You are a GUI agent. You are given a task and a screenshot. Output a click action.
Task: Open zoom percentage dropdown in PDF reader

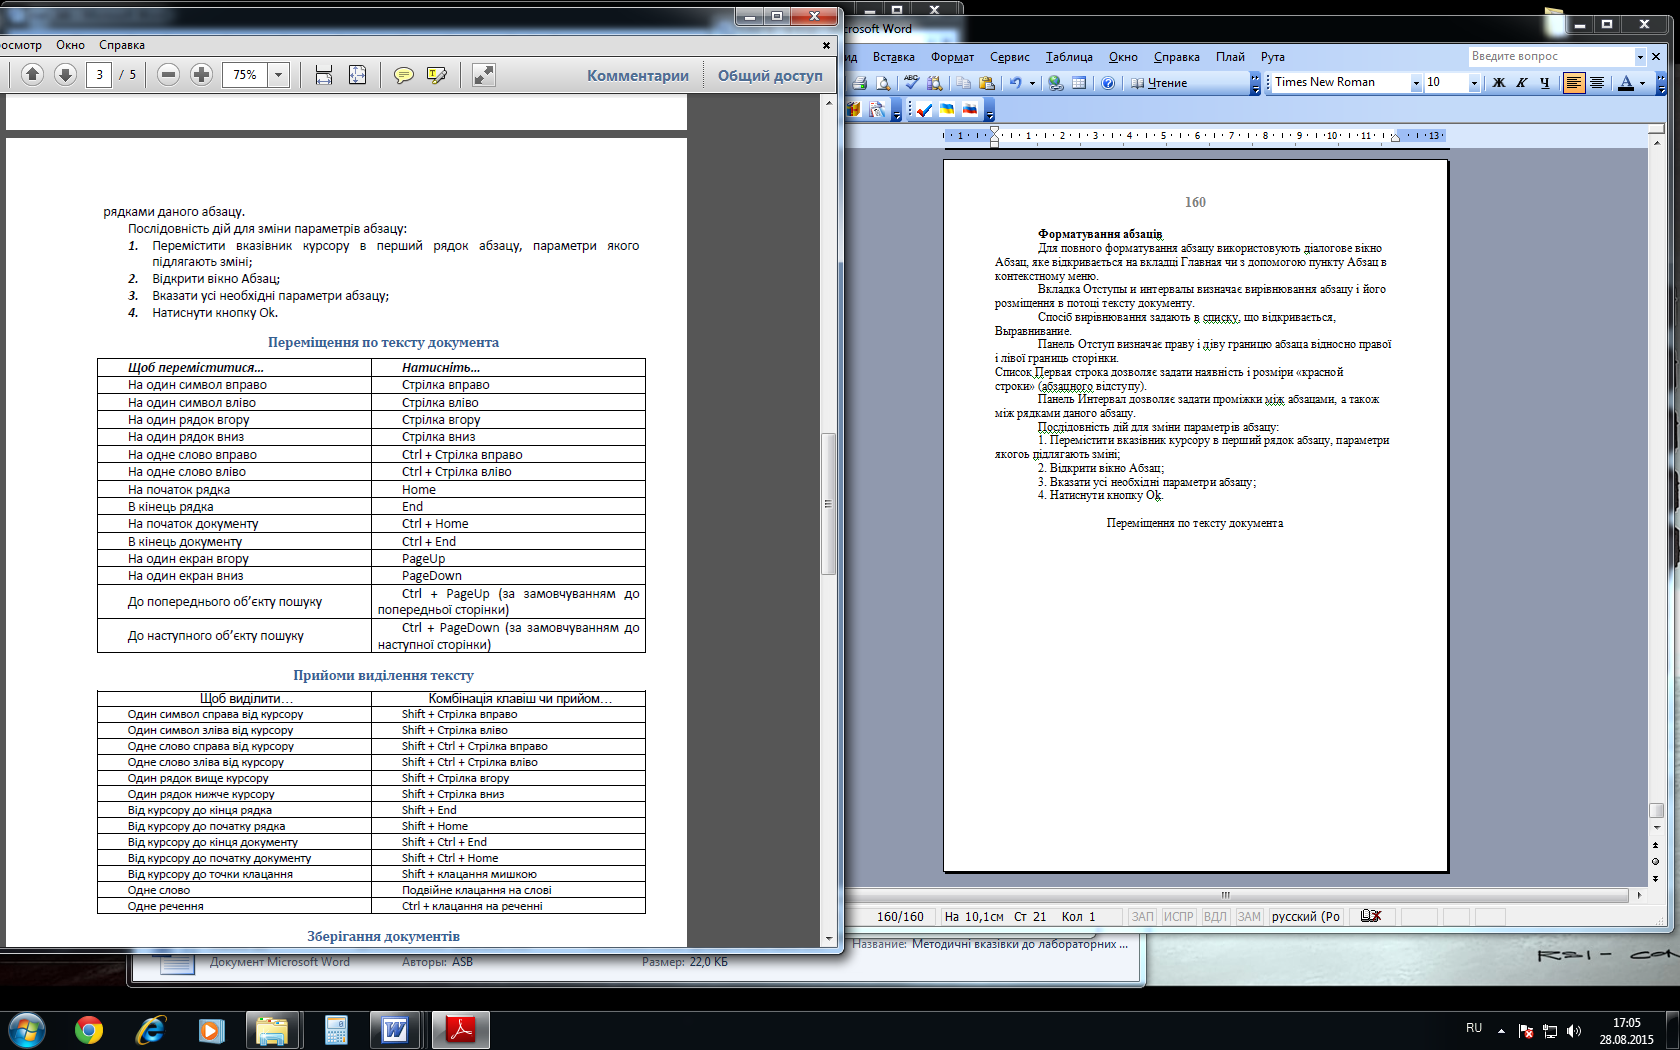[x=279, y=75]
